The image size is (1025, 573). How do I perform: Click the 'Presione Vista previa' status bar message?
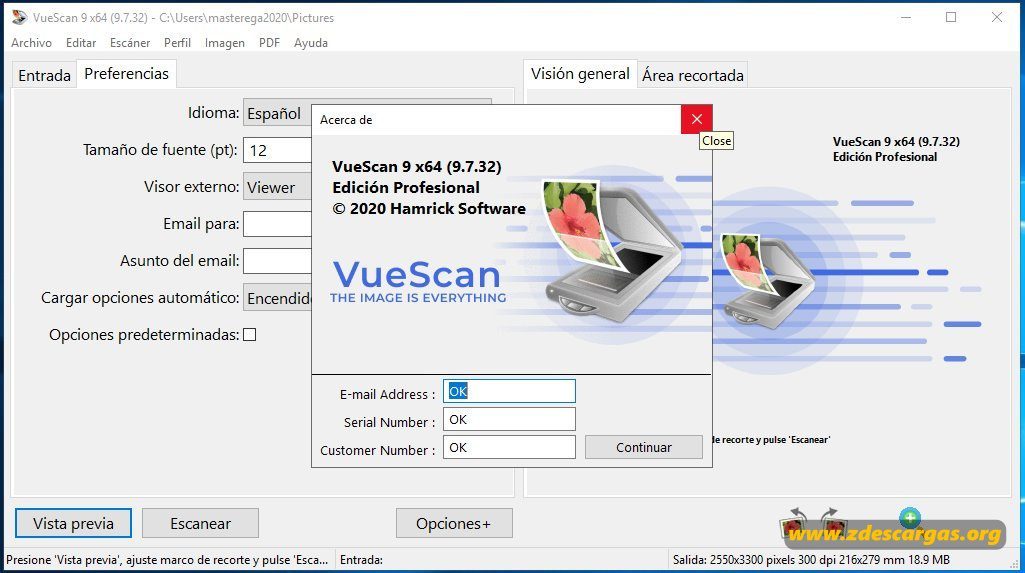pos(167,560)
